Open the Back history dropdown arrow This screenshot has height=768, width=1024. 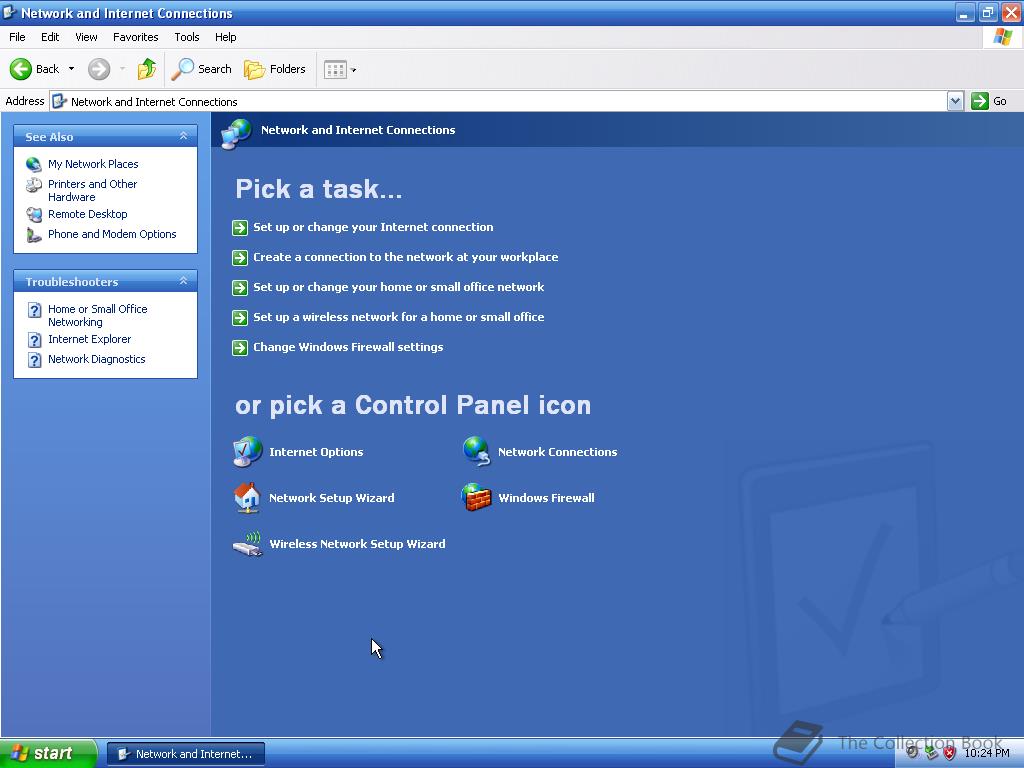(71, 69)
